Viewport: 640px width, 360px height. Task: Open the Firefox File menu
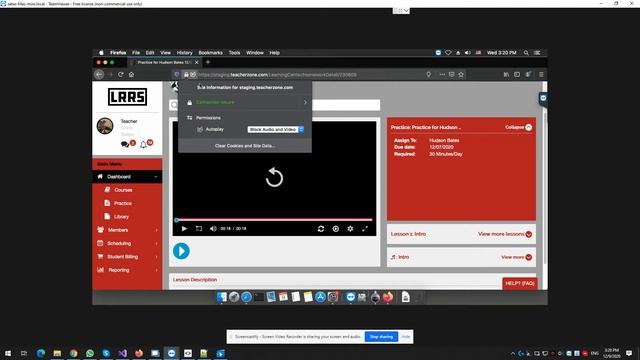pyautogui.click(x=136, y=53)
